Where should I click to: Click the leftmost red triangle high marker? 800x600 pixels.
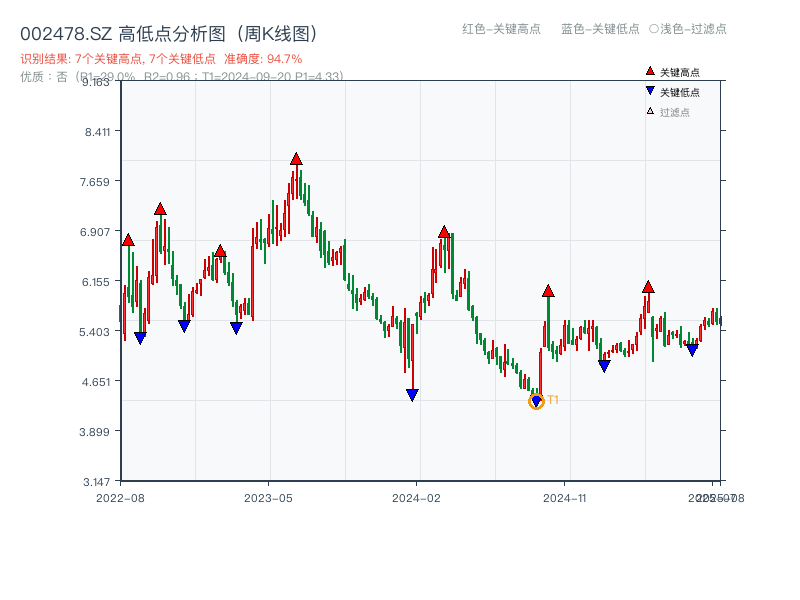click(128, 240)
